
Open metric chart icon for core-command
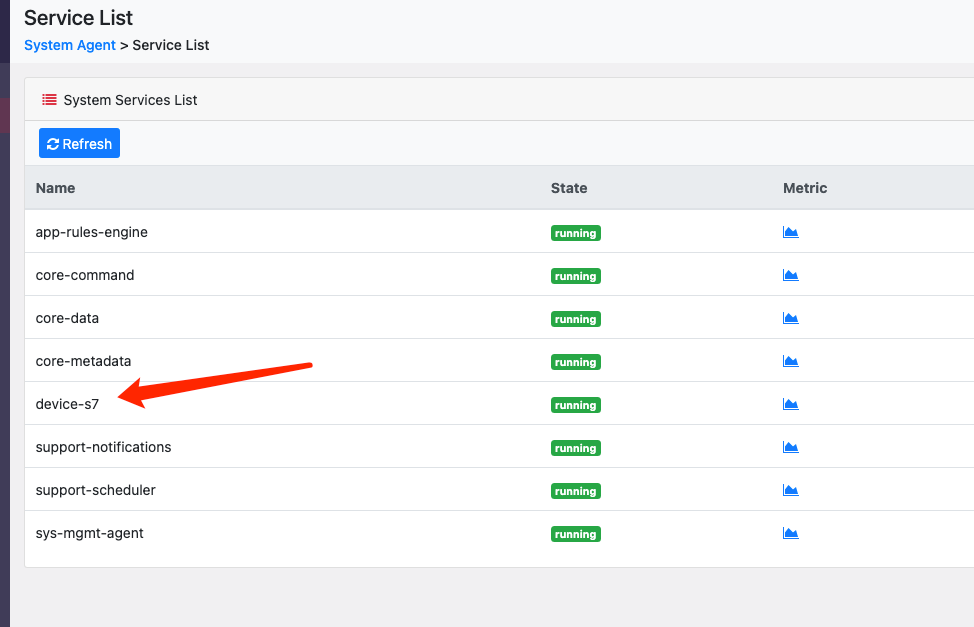tap(790, 275)
